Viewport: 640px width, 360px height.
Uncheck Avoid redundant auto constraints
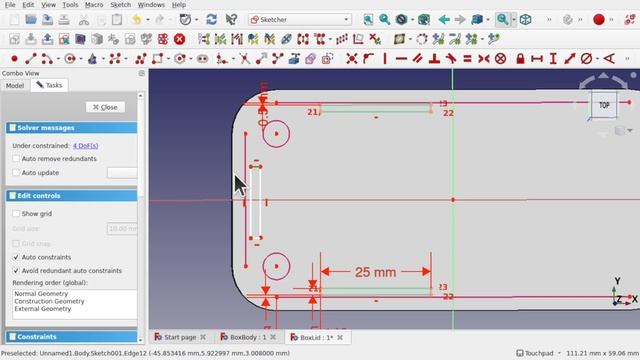16,271
